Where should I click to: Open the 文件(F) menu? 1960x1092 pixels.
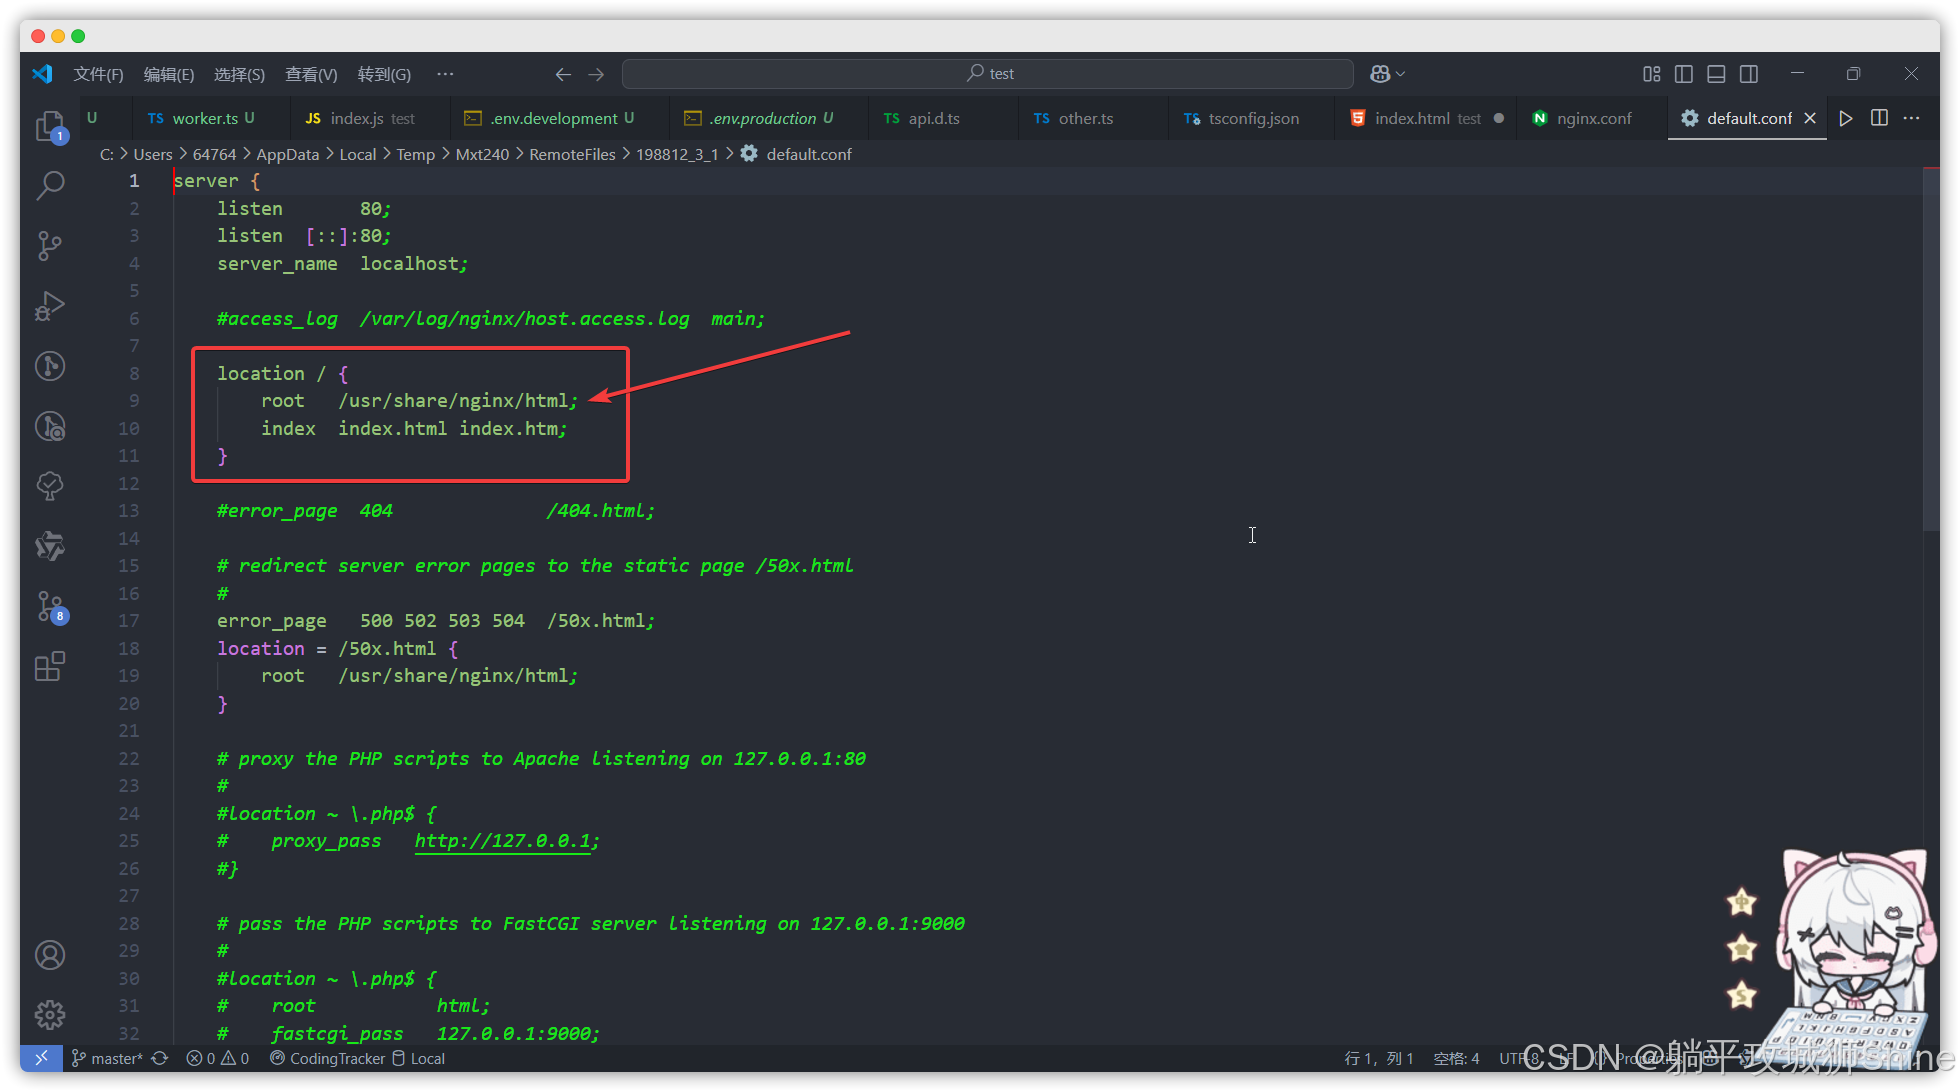pyautogui.click(x=98, y=74)
